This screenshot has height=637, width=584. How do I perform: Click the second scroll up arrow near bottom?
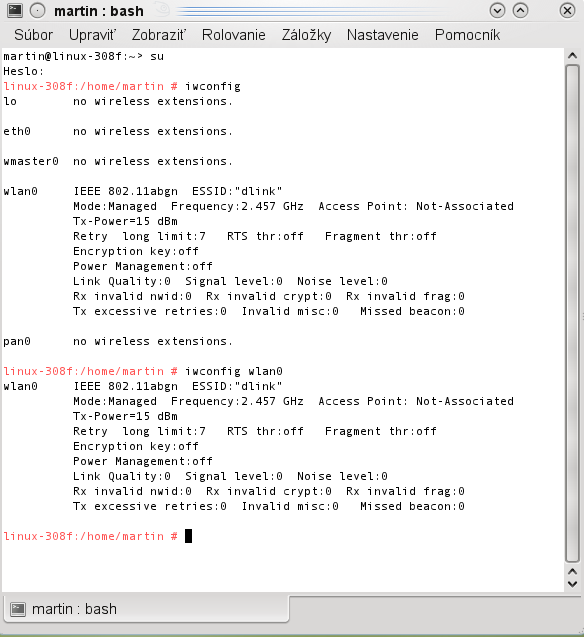point(573,572)
